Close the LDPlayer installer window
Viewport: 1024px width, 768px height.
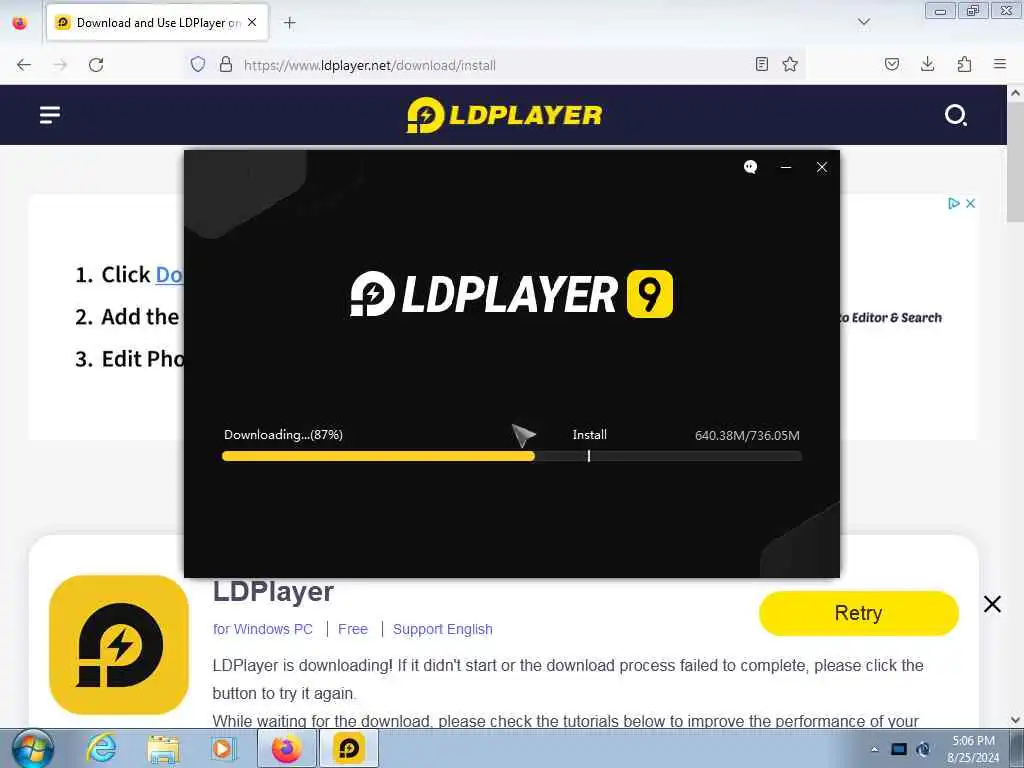pos(822,167)
